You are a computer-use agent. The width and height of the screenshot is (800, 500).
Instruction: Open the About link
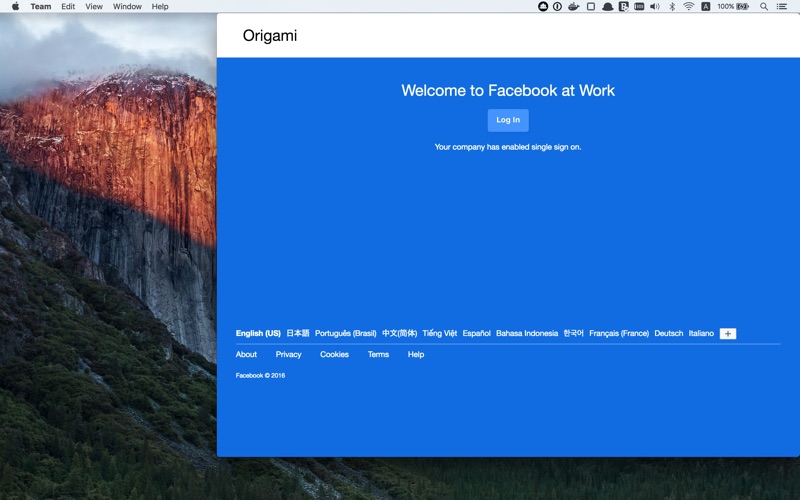click(x=246, y=354)
